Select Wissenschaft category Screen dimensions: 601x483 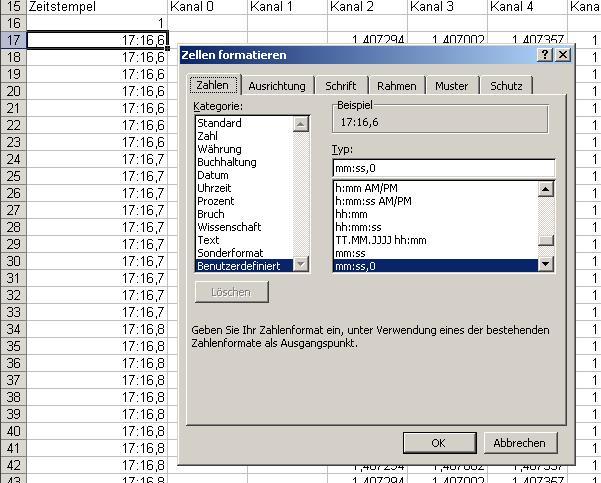click(244, 227)
